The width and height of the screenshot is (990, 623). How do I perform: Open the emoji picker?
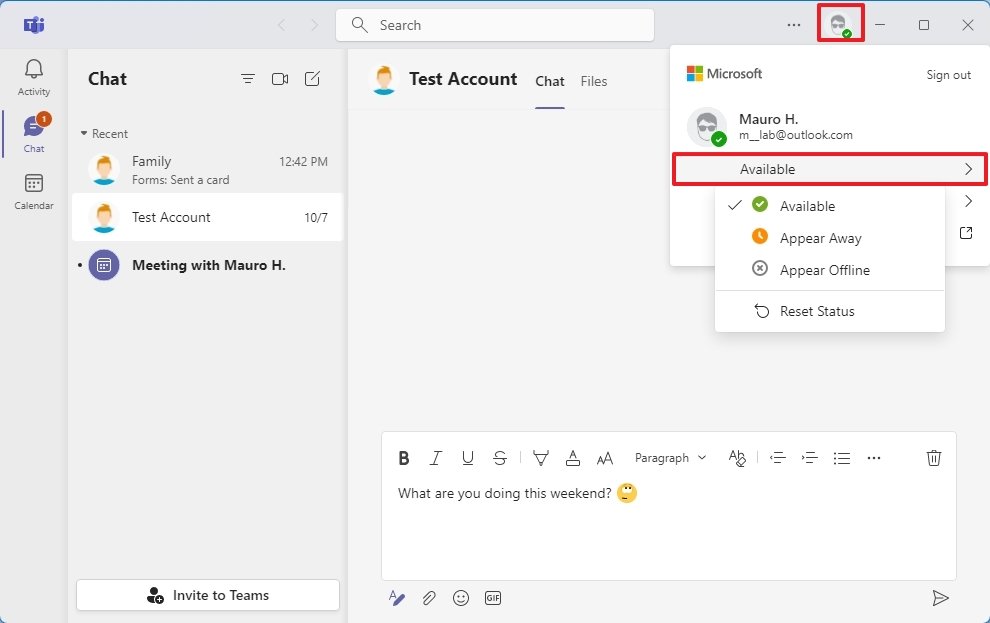pos(461,597)
